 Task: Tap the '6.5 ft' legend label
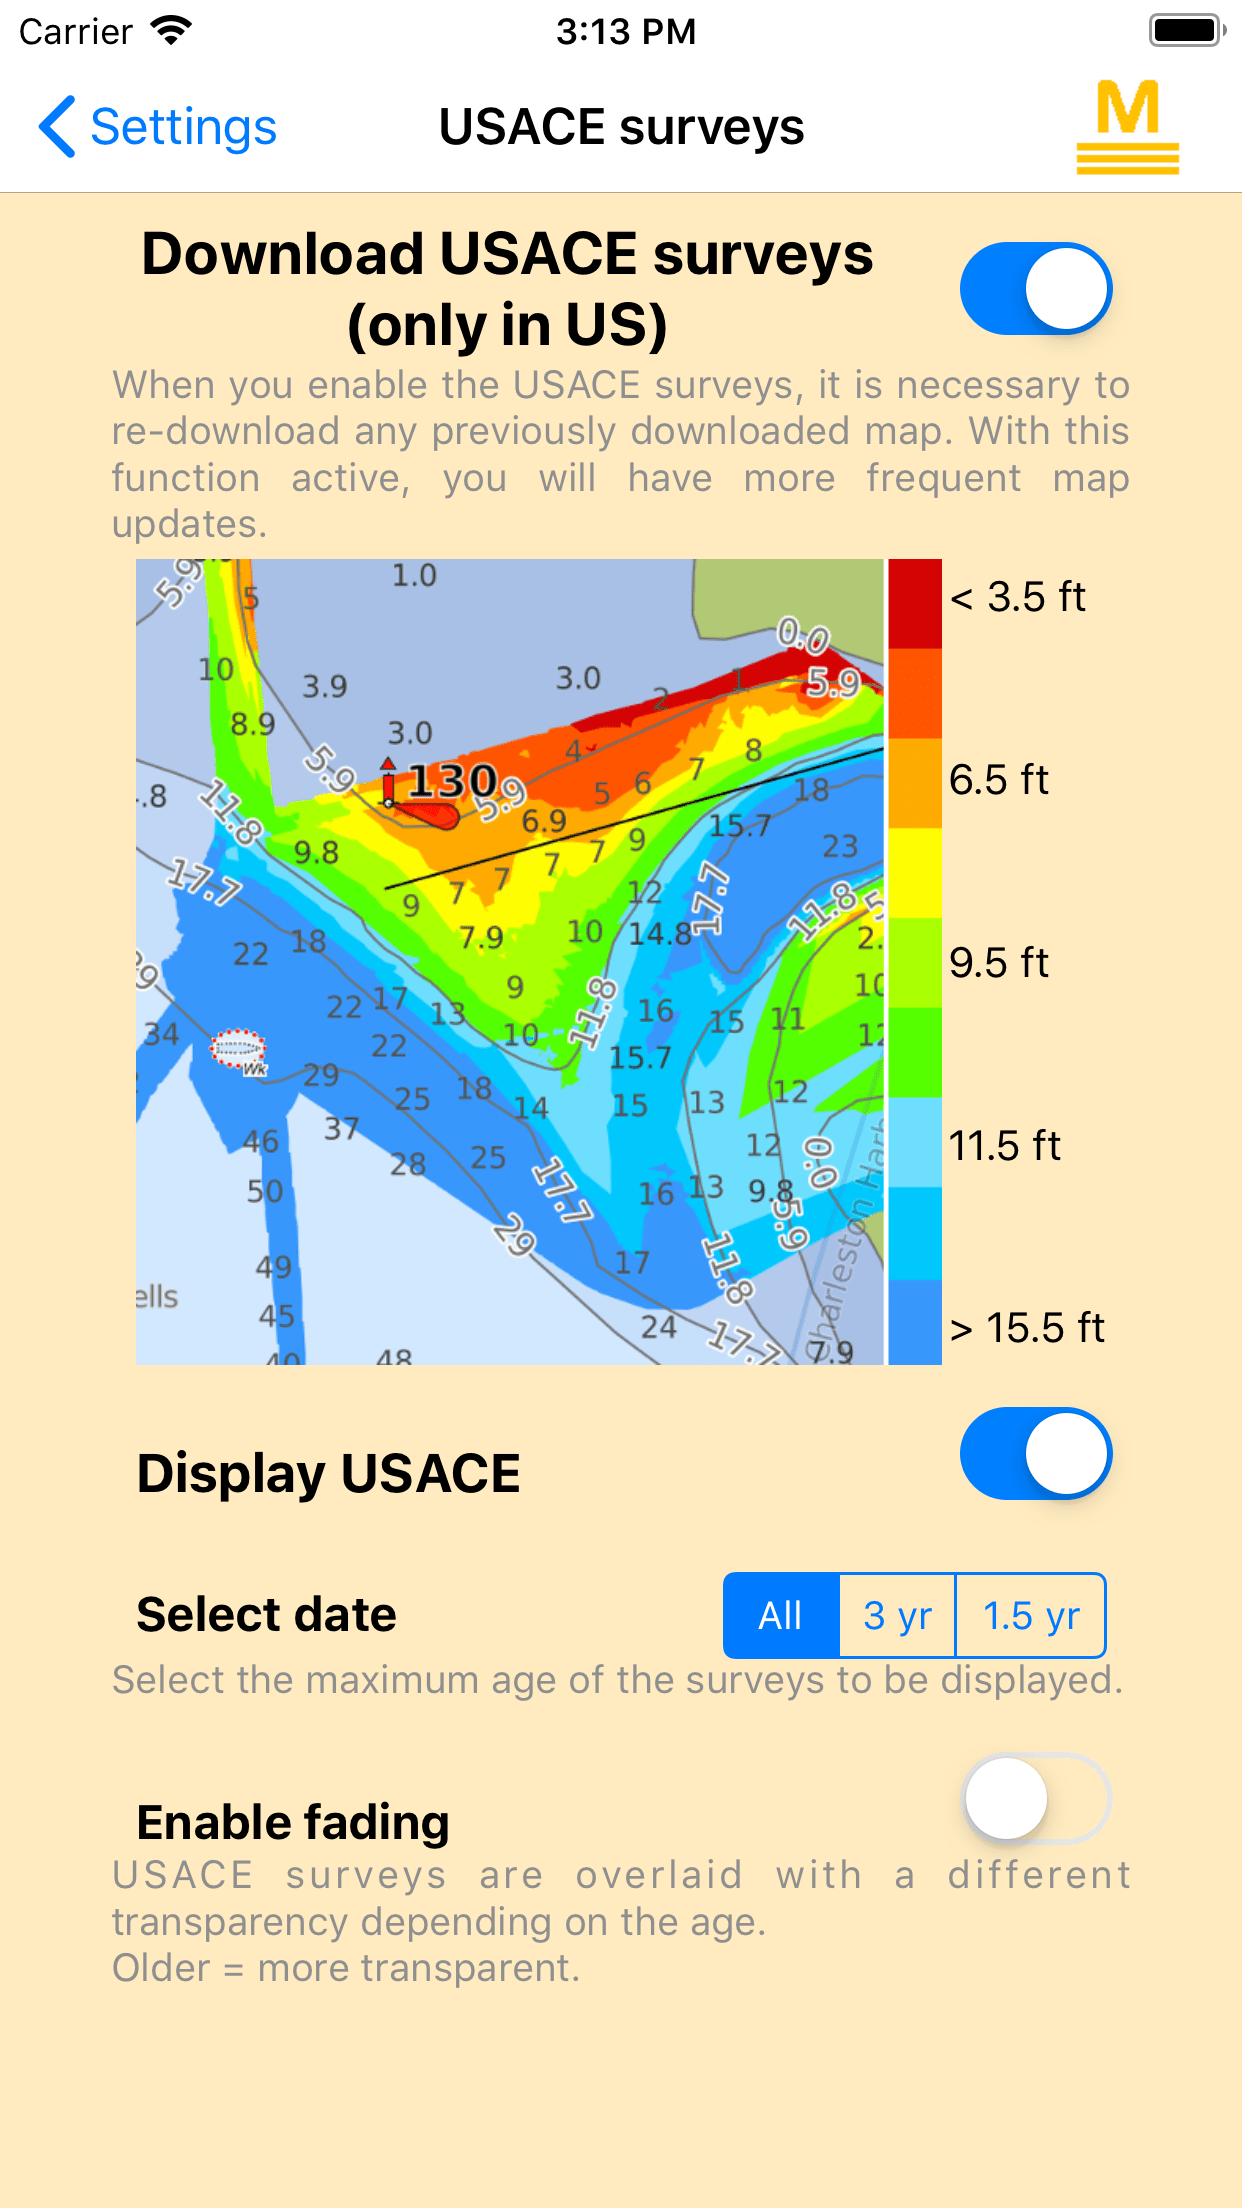(999, 780)
